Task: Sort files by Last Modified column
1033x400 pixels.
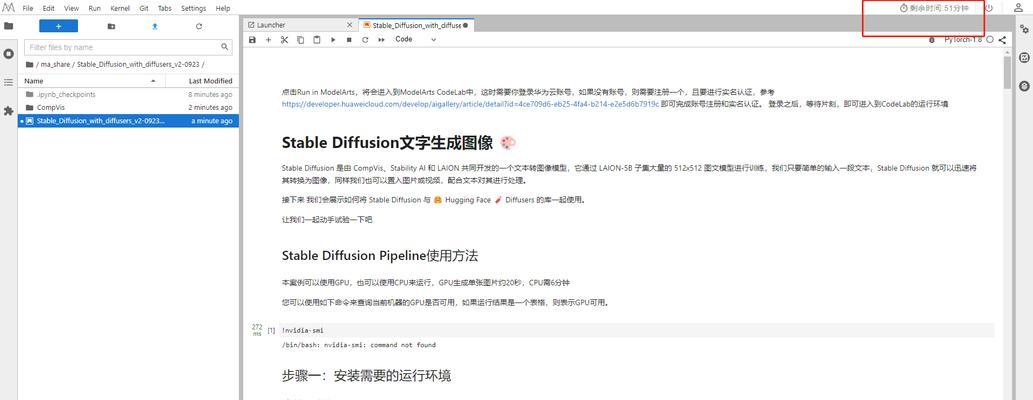Action: click(202, 81)
